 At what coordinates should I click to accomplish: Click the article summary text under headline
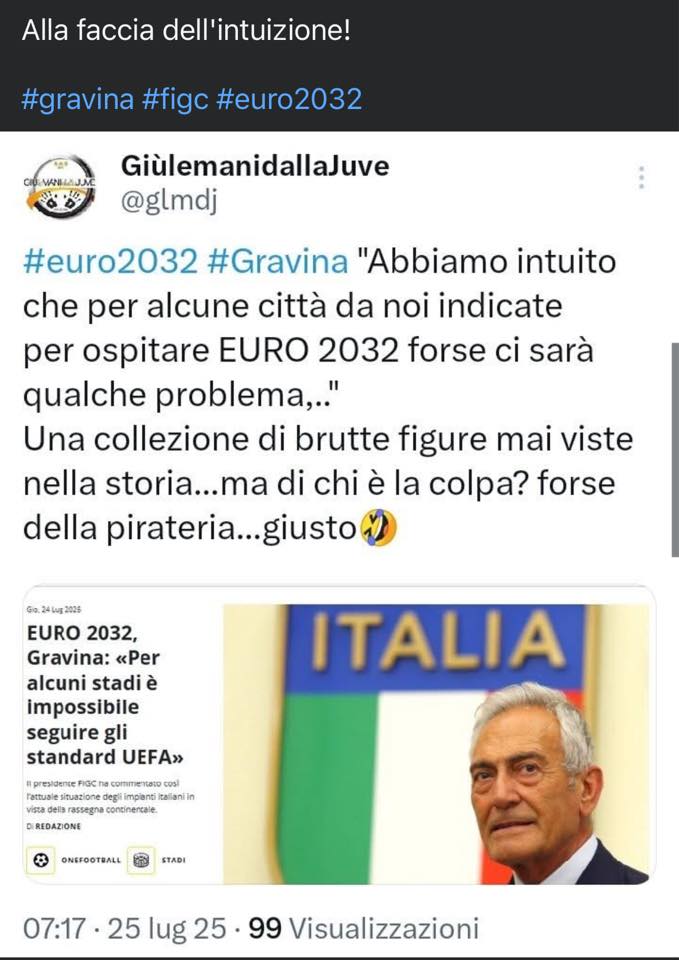coord(111,796)
